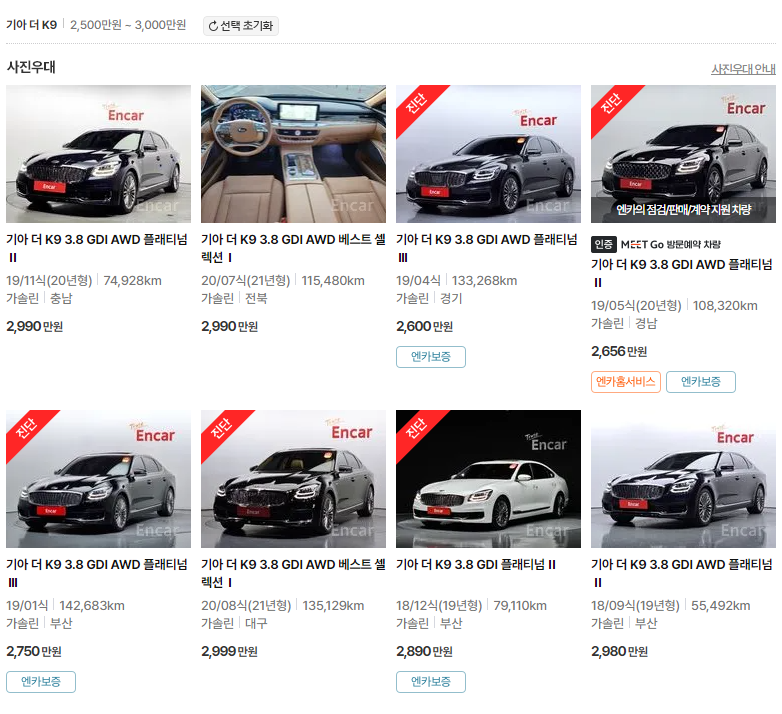Click the 2,890만원 price
Image resolution: width=782 pixels, height=714 pixels.
pyautogui.click(x=424, y=652)
